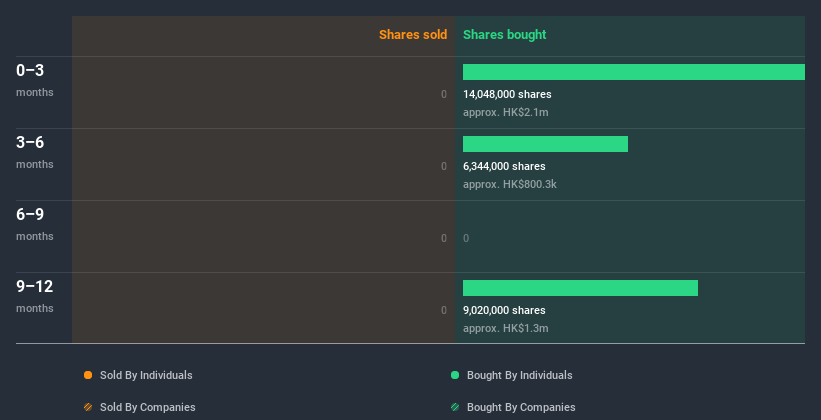Click the 9,020,000 shares value
This screenshot has width=821, height=420.
pos(504,310)
